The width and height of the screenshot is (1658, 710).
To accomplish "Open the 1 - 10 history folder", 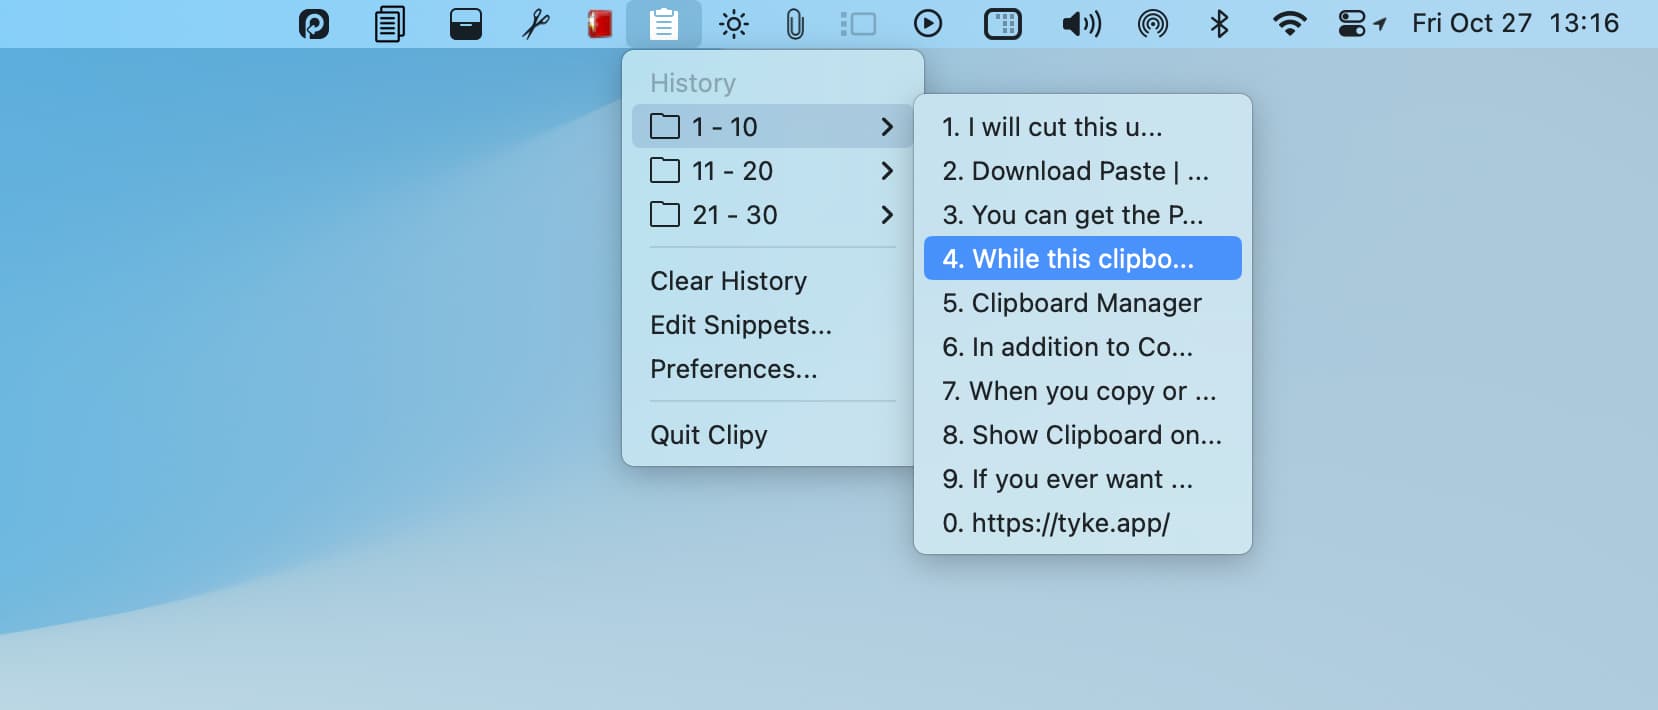I will (772, 126).
